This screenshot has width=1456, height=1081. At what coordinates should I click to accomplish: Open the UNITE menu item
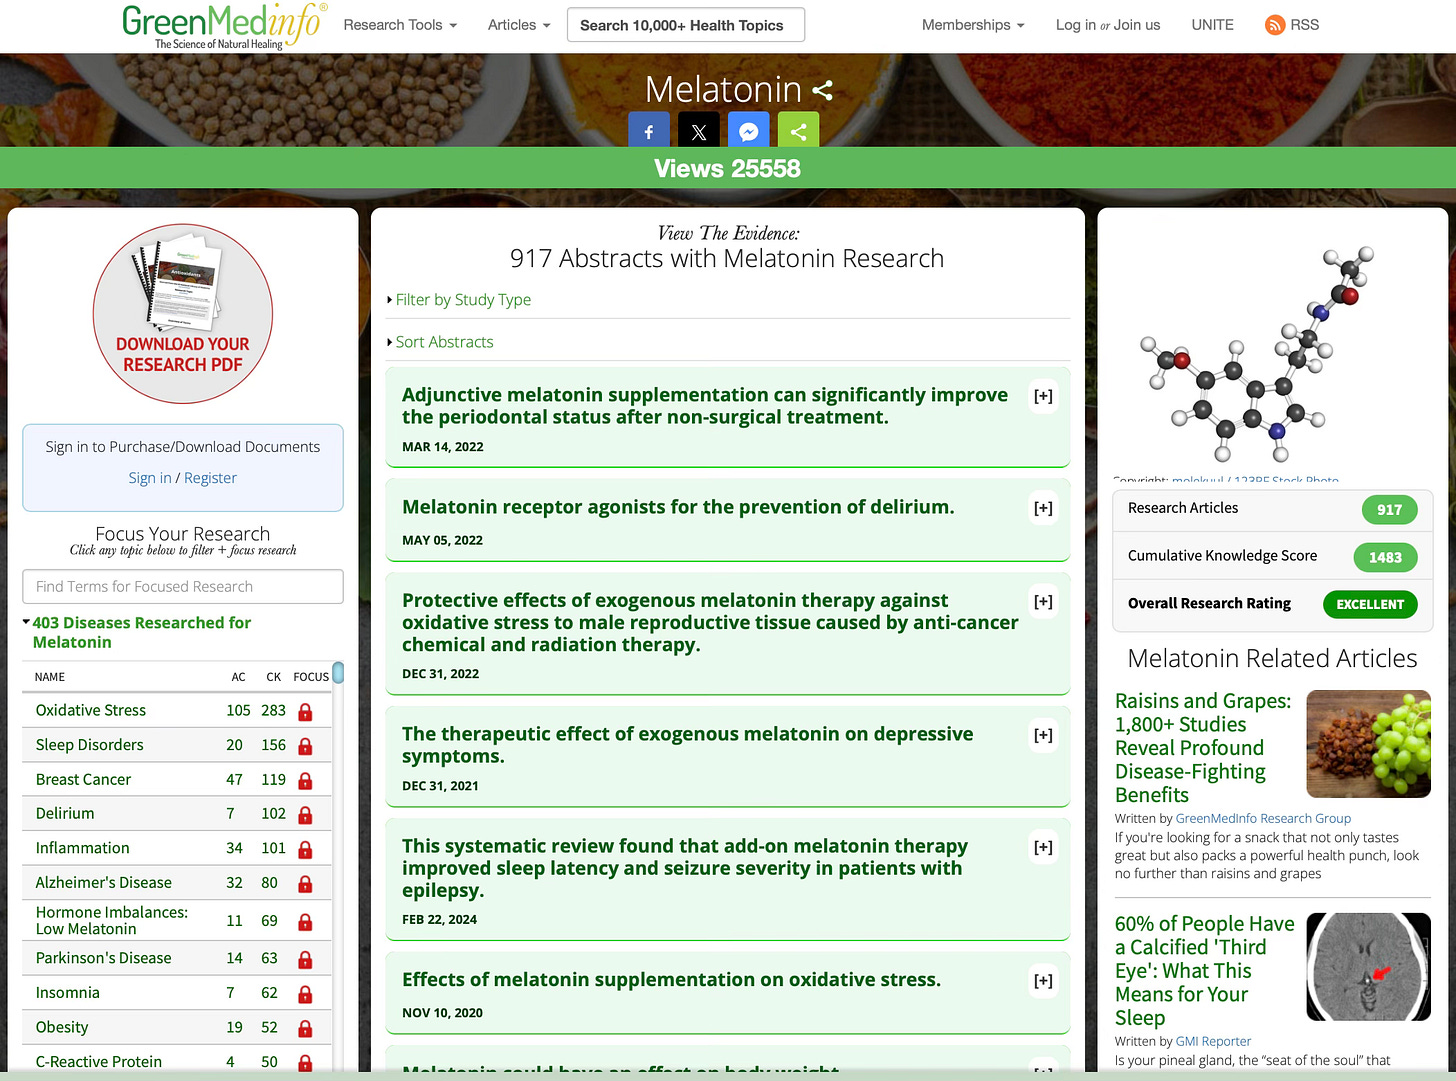tap(1212, 25)
